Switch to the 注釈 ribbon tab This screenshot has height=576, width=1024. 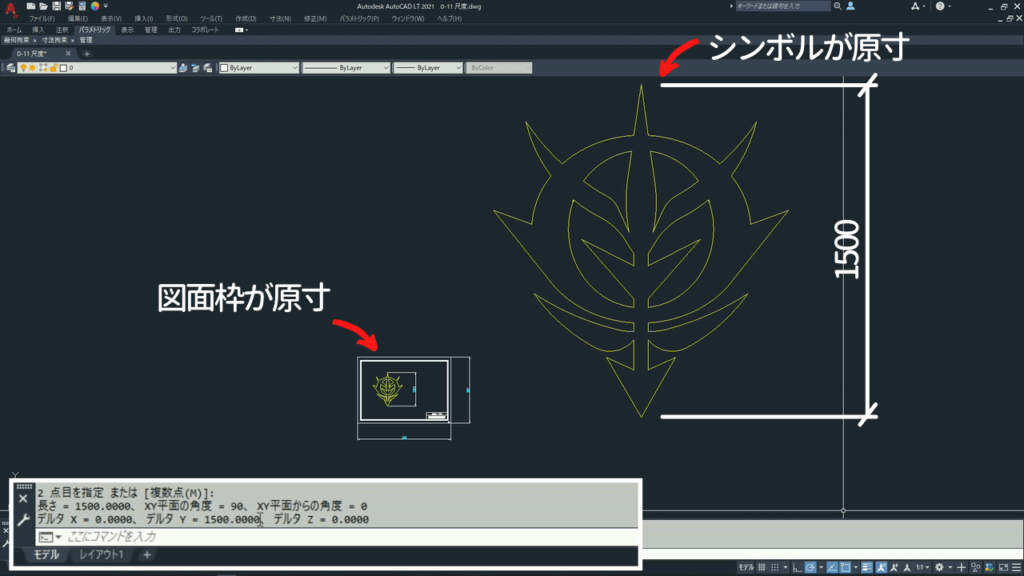62,30
